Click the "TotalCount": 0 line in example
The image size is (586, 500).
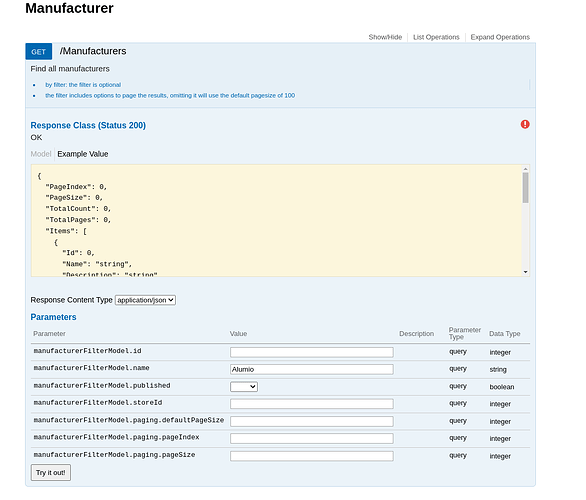point(78,209)
